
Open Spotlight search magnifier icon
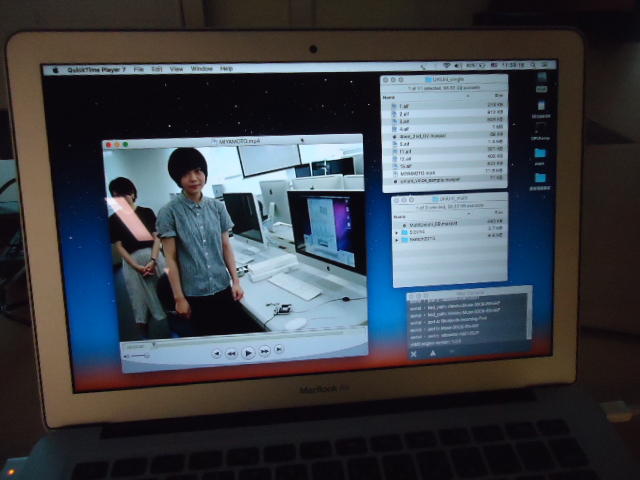pyautogui.click(x=533, y=64)
